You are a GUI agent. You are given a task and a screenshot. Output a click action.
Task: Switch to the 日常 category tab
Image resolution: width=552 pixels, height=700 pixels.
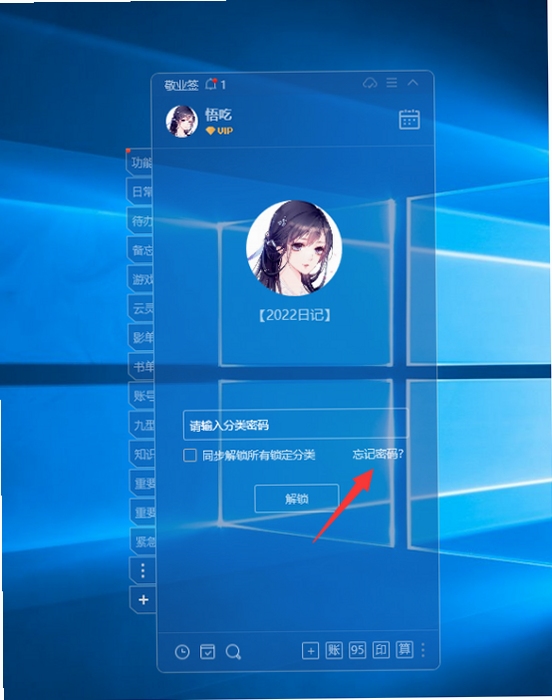141,192
